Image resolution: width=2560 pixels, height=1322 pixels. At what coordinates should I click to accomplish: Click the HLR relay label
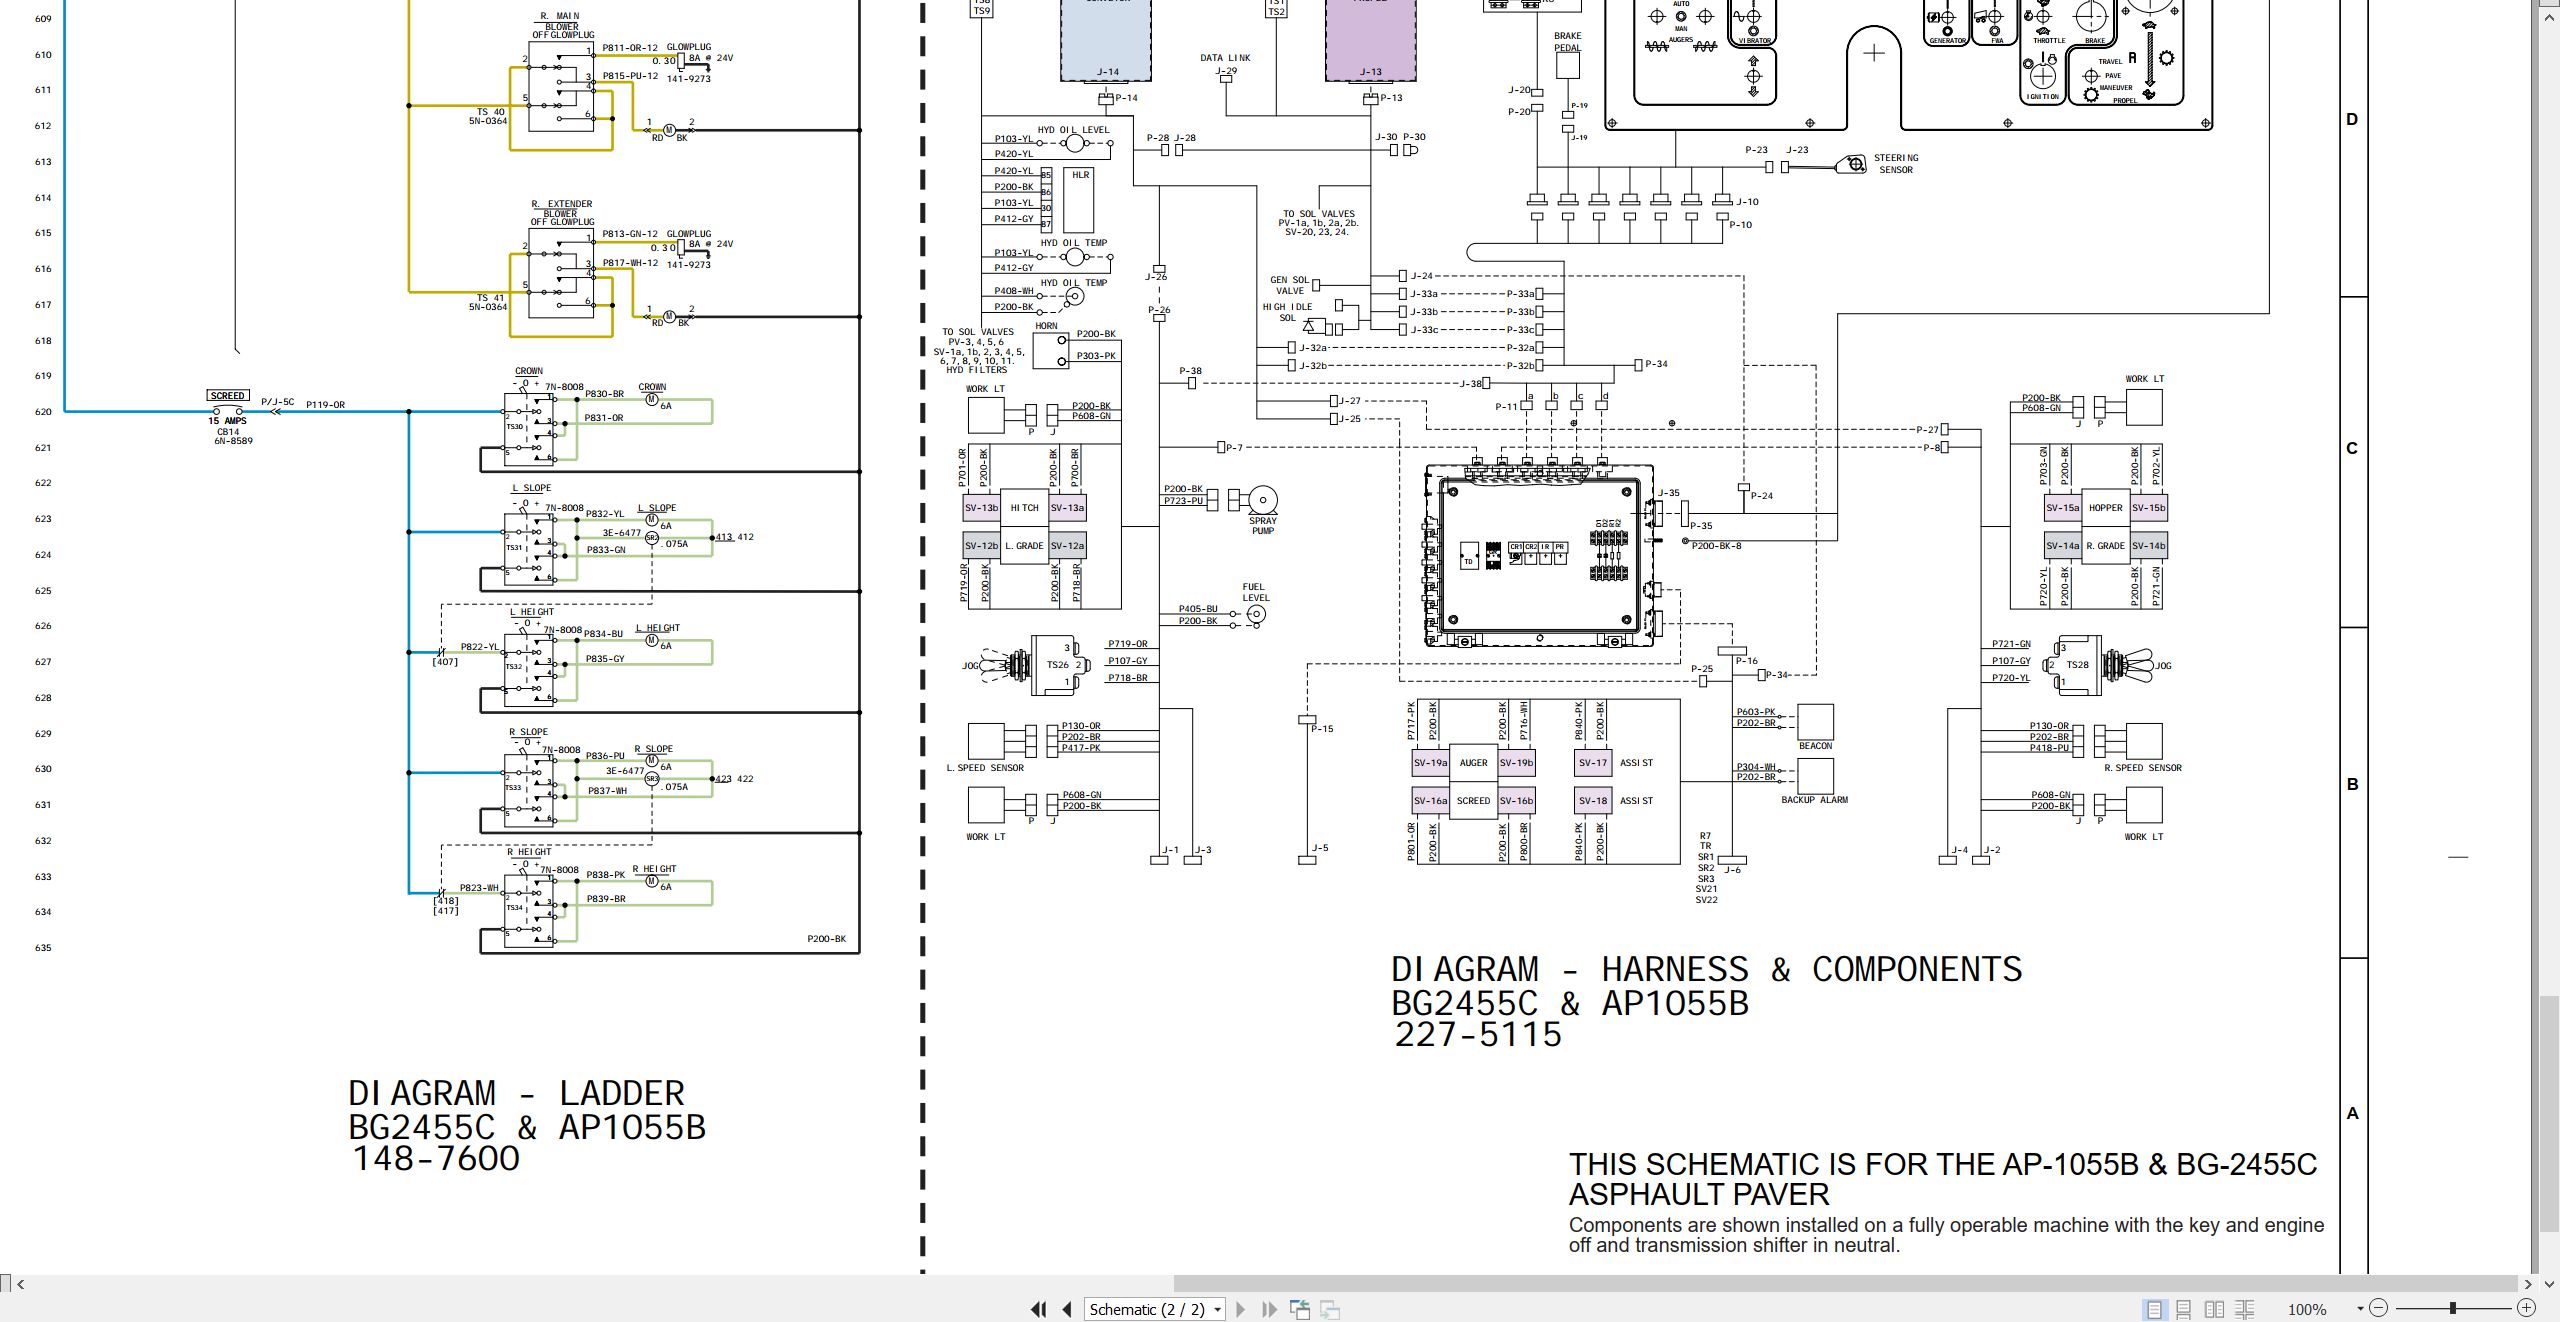[1080, 175]
